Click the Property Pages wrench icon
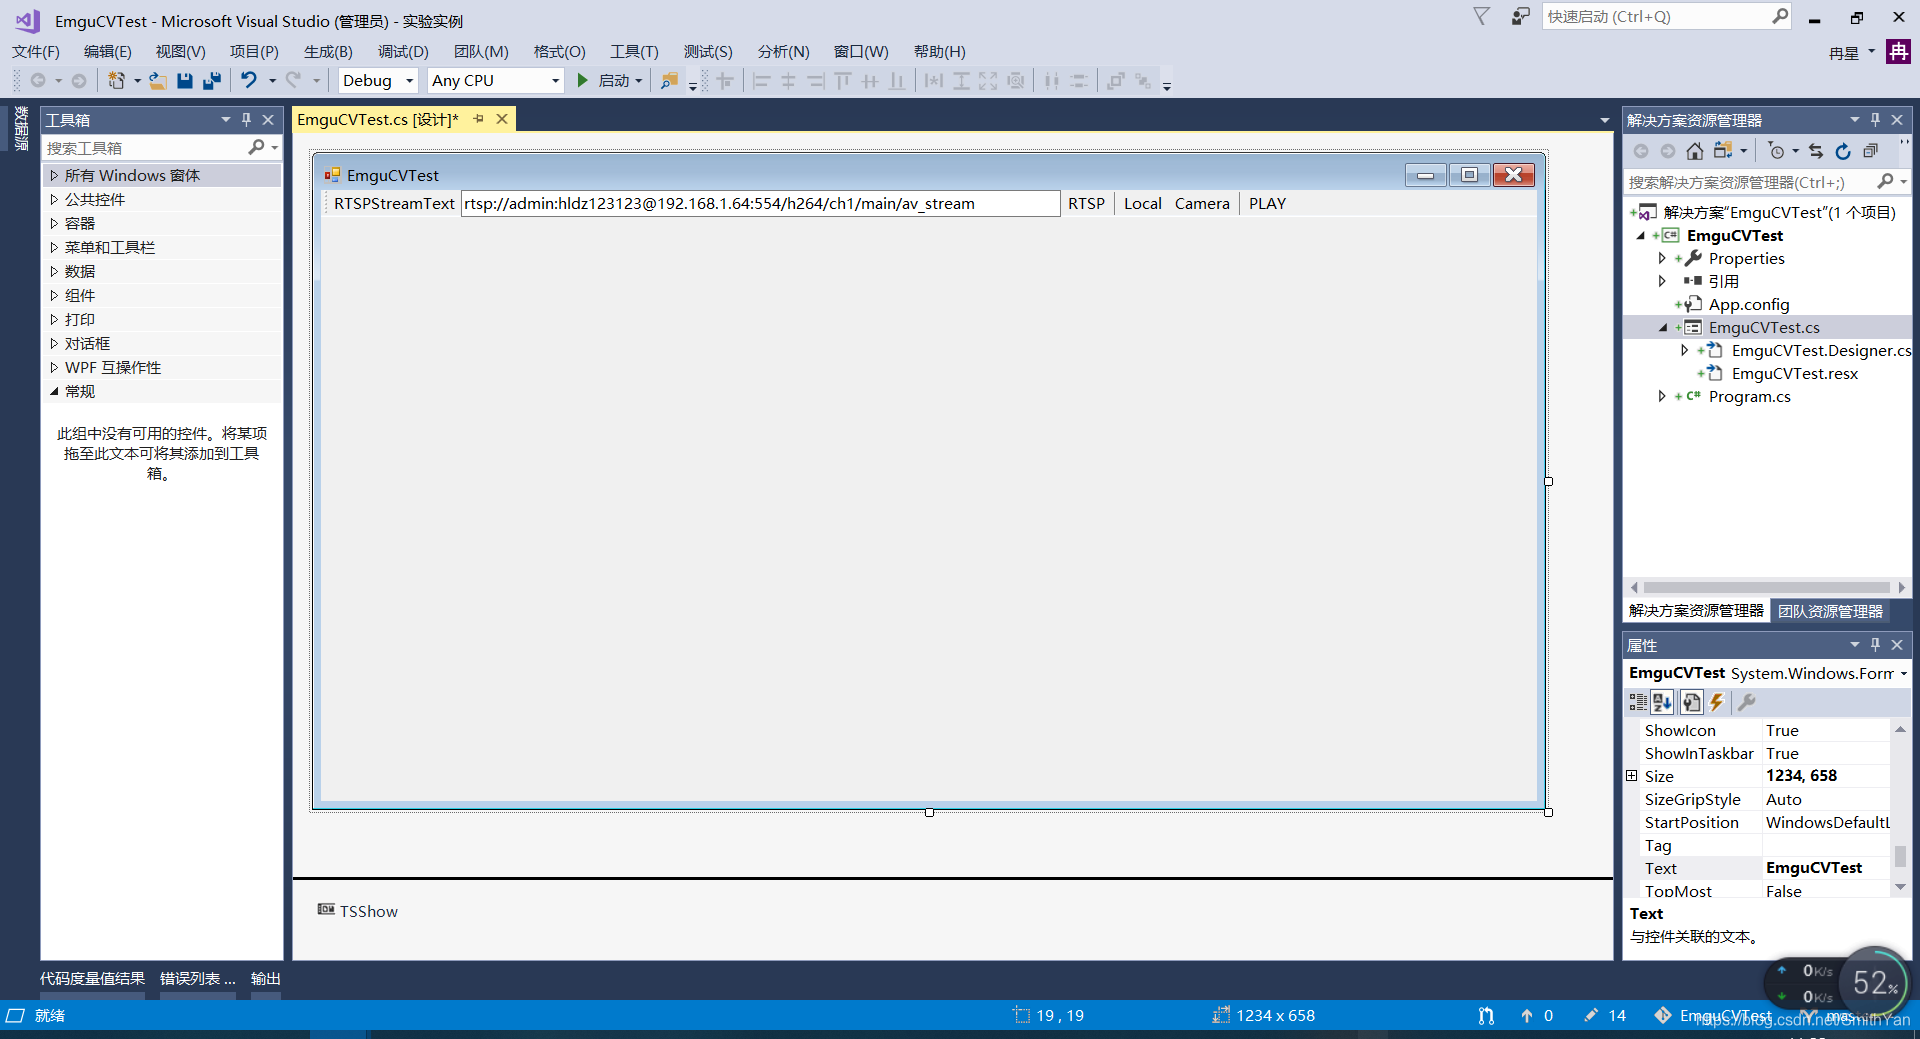Screen dimensions: 1920x1039 [1746, 702]
